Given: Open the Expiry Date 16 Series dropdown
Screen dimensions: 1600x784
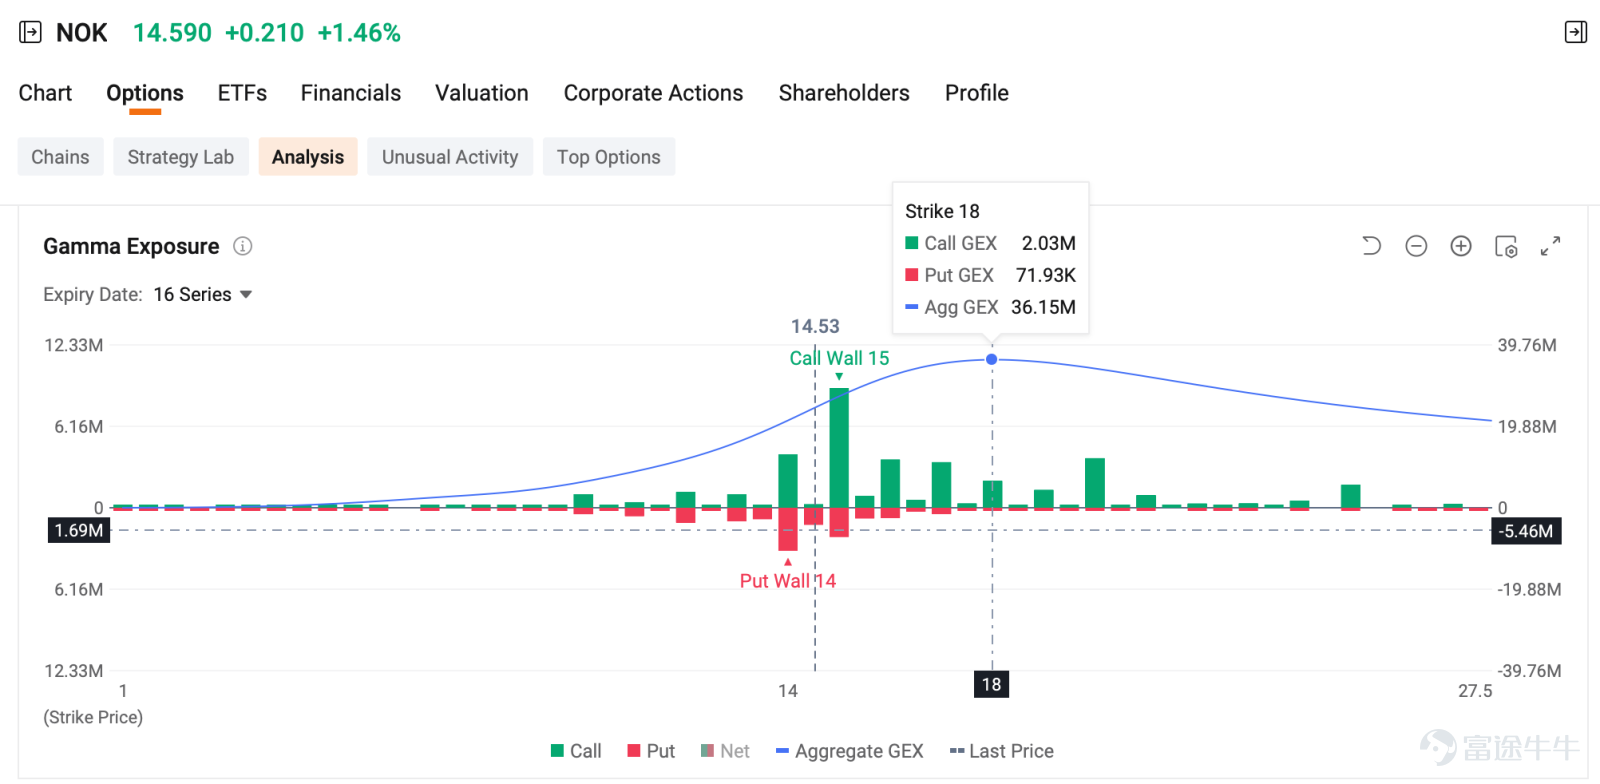Looking at the screenshot, I should (202, 294).
